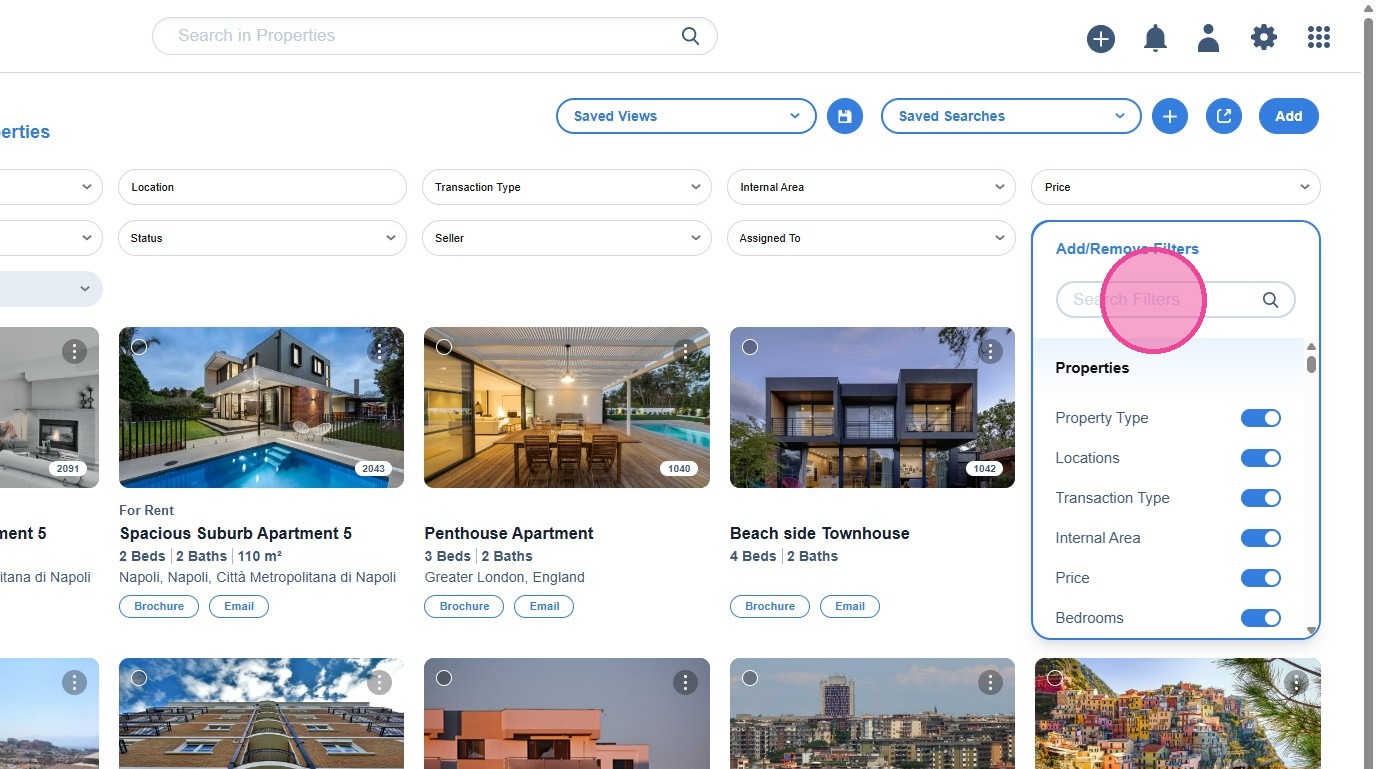The image size is (1376, 769).
Task: Open the colorful hillside village photo
Action: (x=1178, y=713)
